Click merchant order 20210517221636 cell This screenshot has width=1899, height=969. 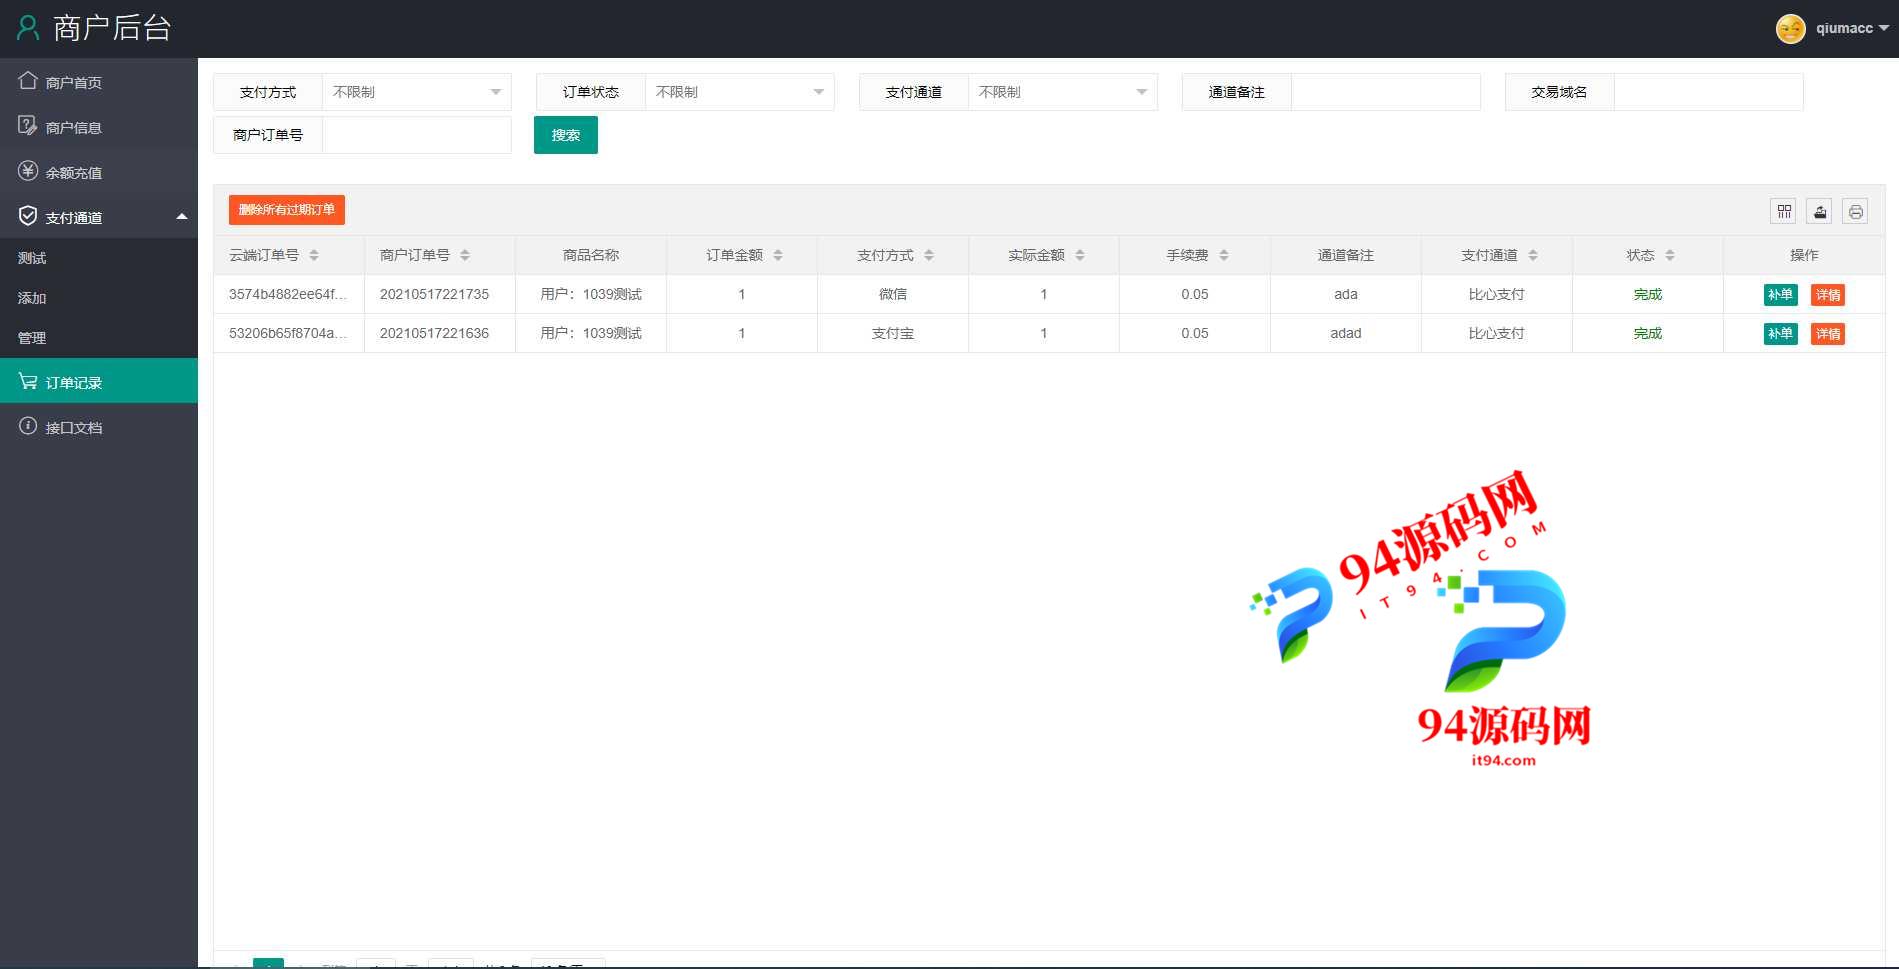pos(440,333)
